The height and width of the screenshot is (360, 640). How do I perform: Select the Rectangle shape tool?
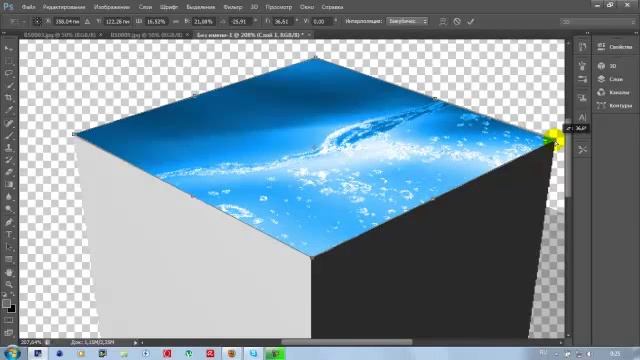pyautogui.click(x=9, y=260)
